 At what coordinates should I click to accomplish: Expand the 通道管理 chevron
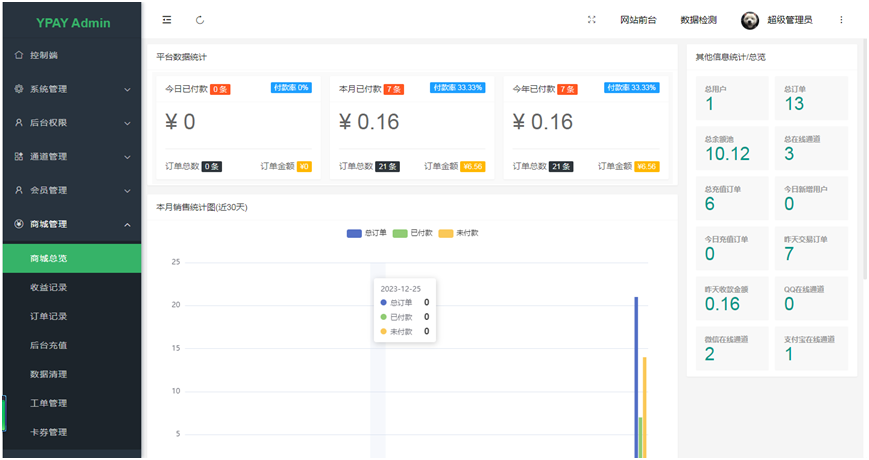[x=127, y=157]
